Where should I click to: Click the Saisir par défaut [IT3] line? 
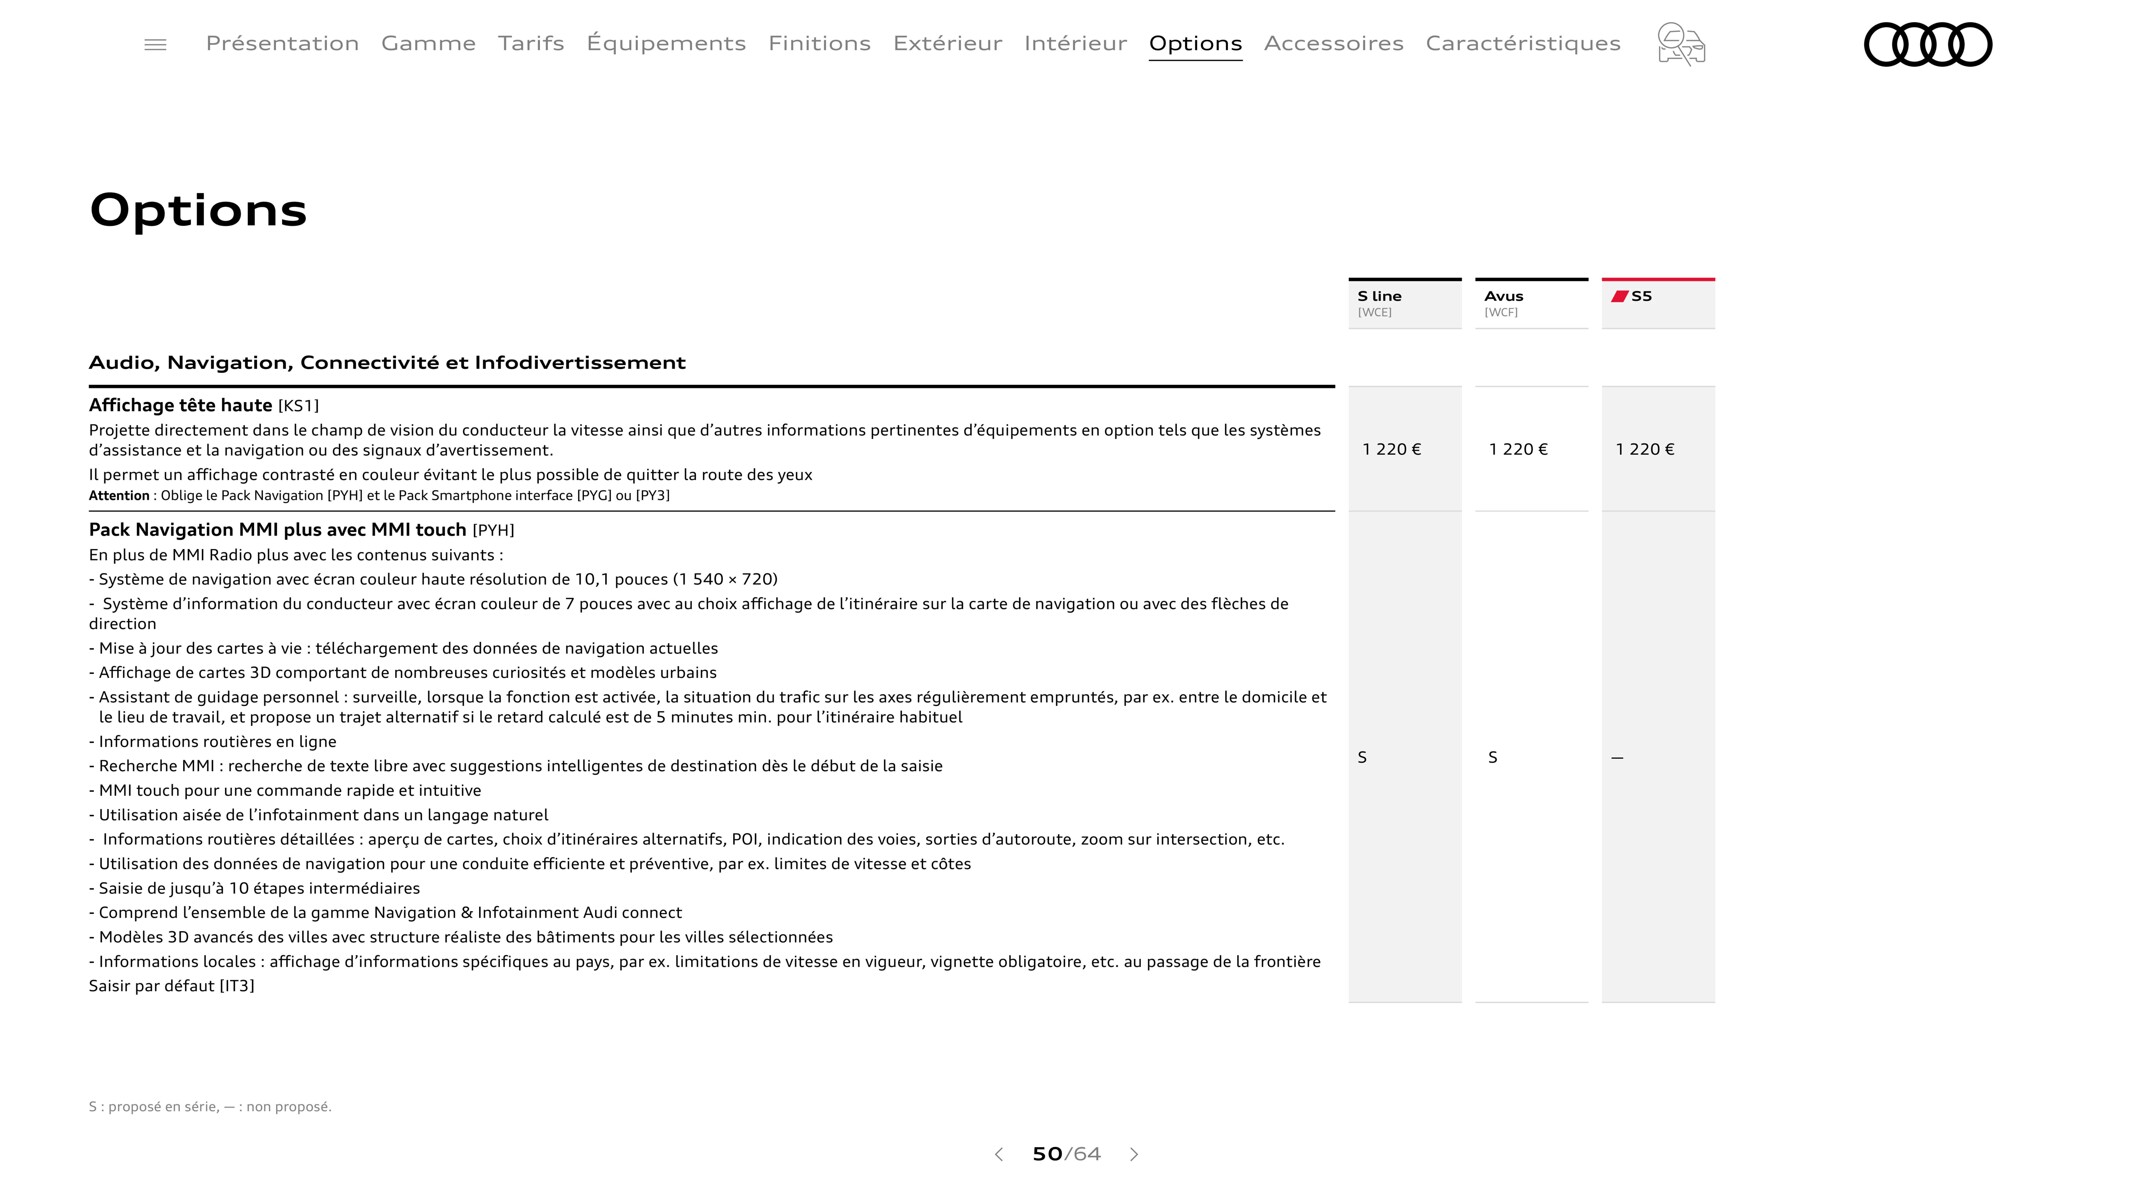coord(171,985)
